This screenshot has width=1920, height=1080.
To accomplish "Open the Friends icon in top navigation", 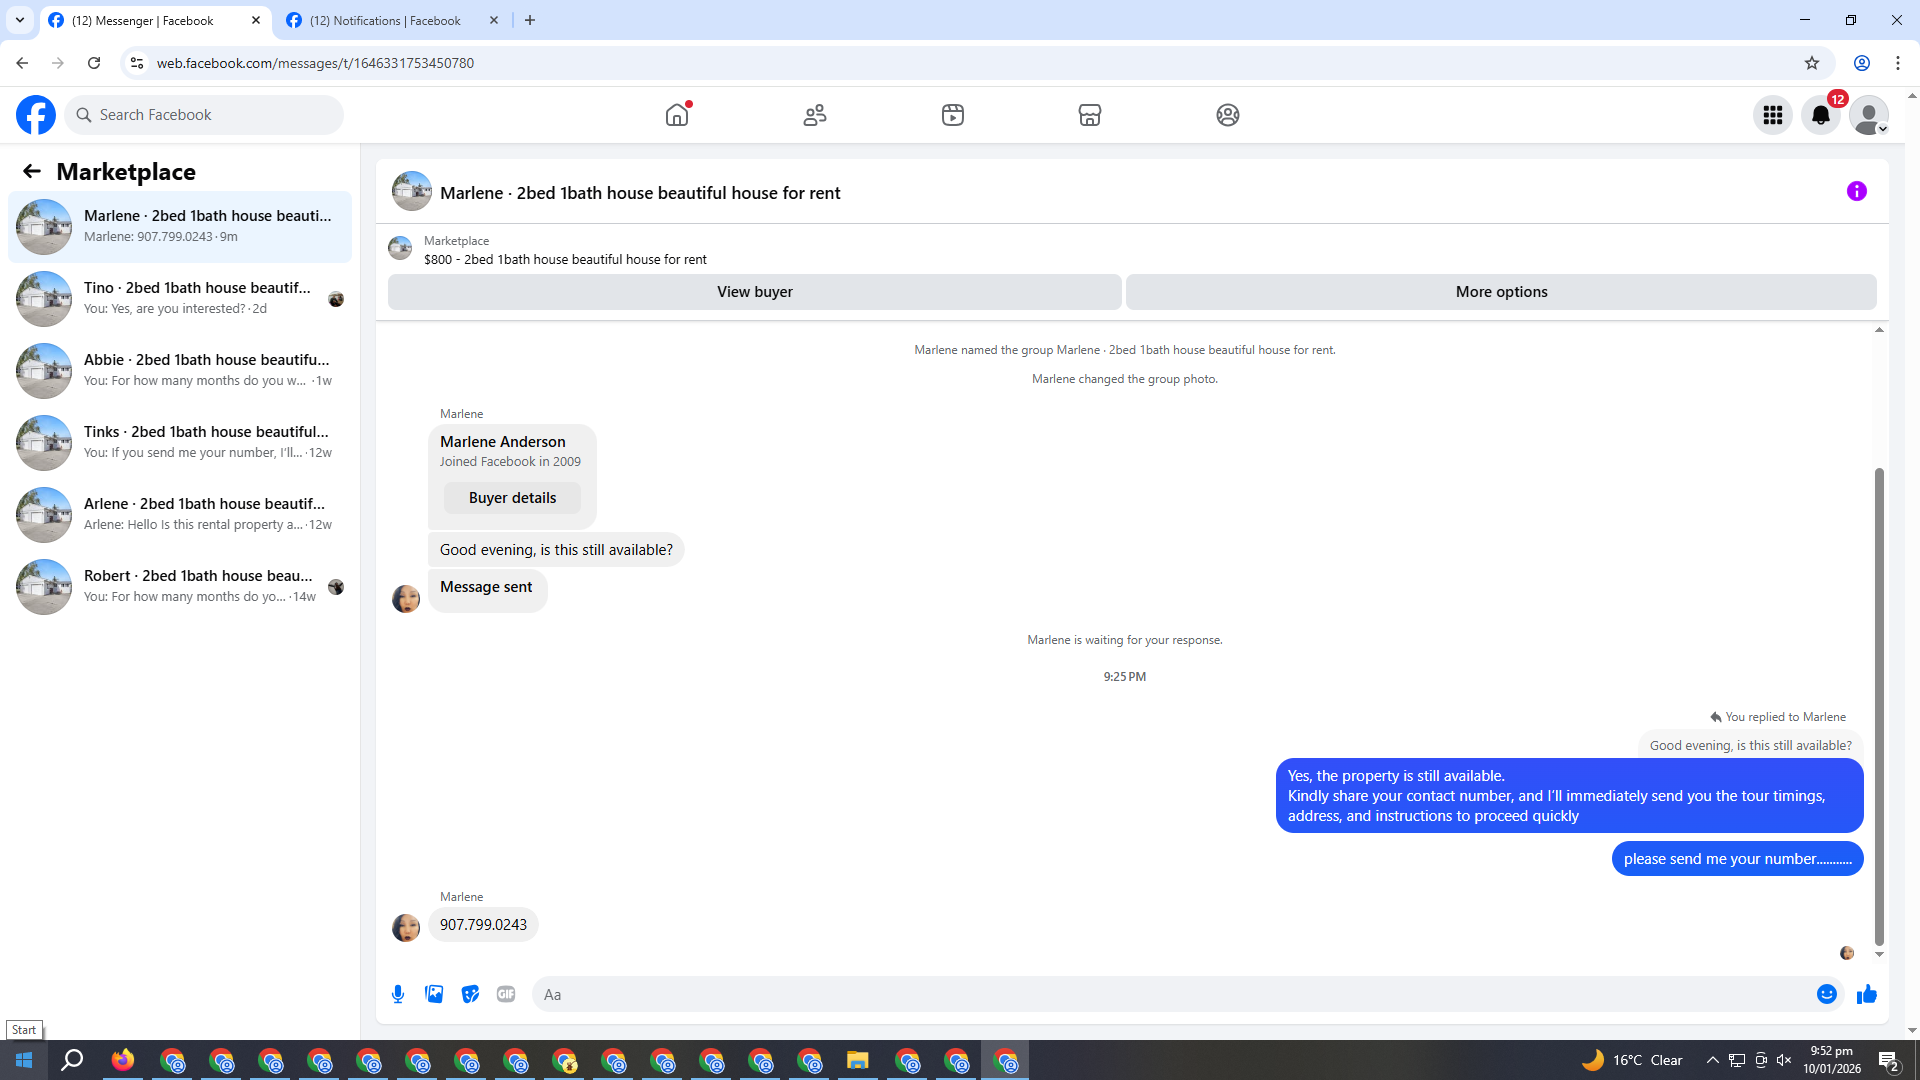I will click(815, 115).
